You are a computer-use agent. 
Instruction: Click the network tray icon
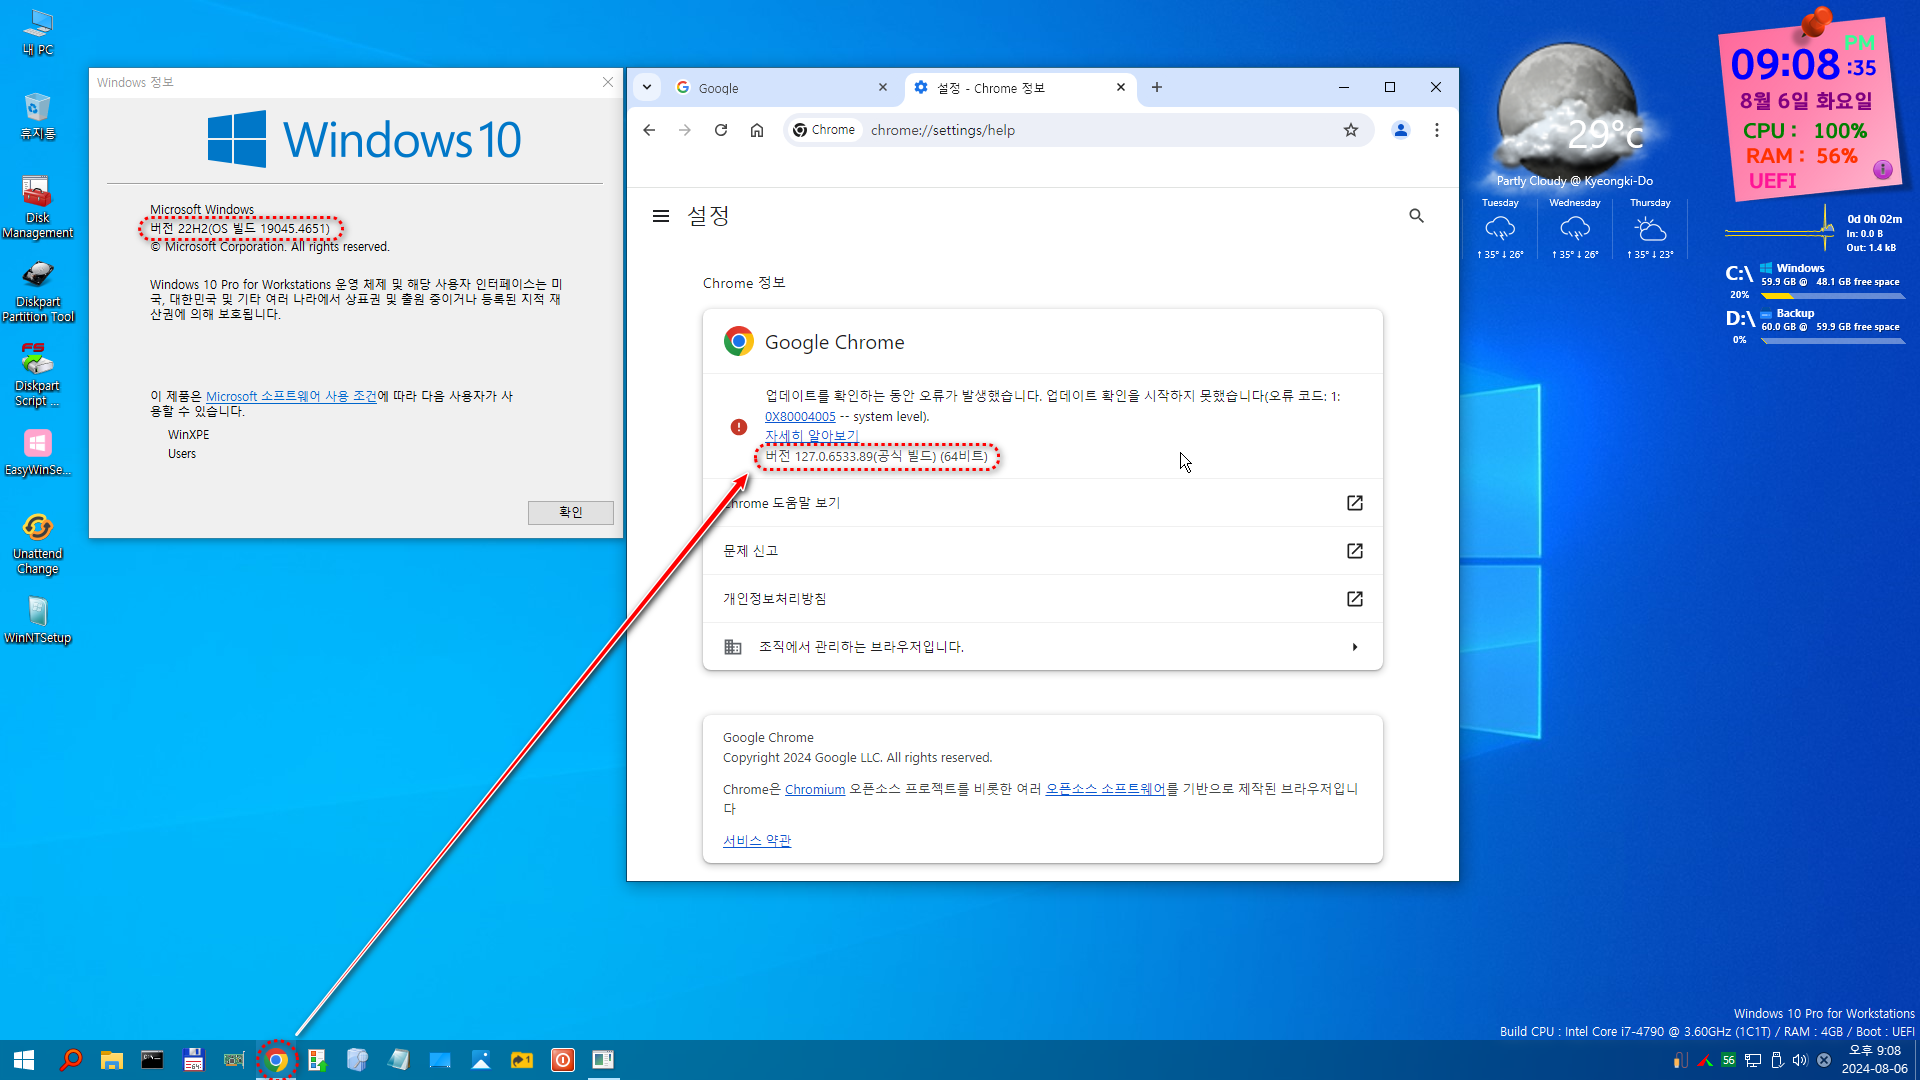tap(1753, 1060)
